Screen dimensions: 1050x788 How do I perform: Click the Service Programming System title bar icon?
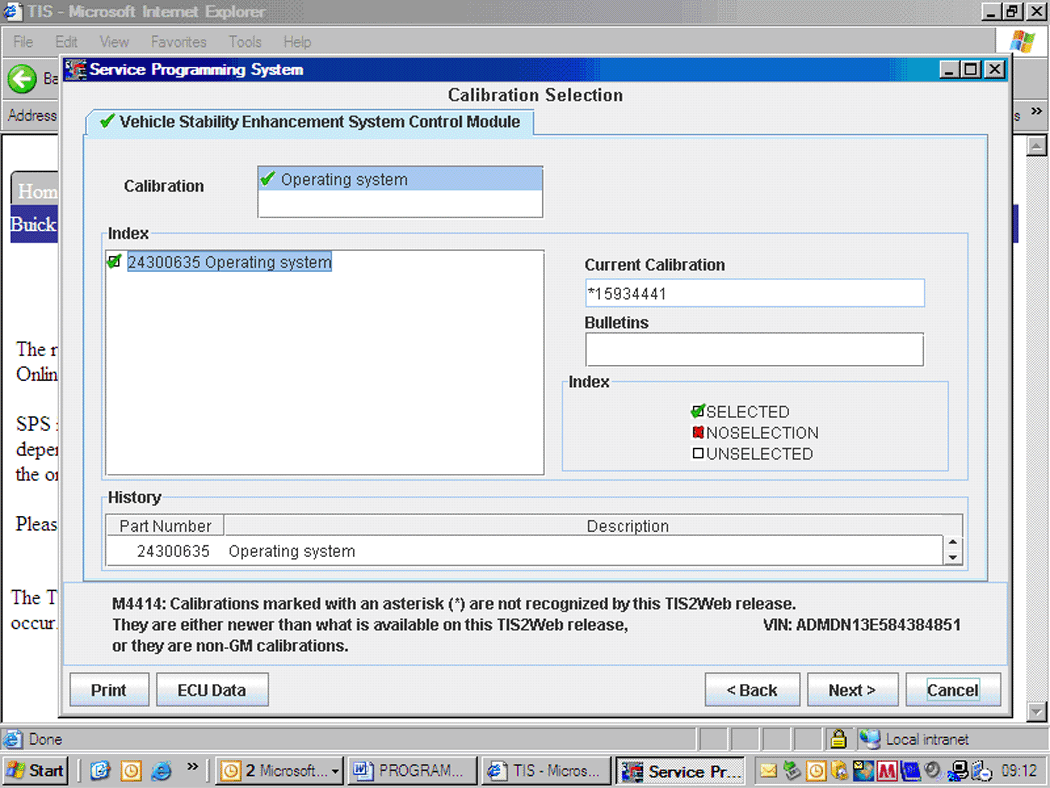[76, 70]
